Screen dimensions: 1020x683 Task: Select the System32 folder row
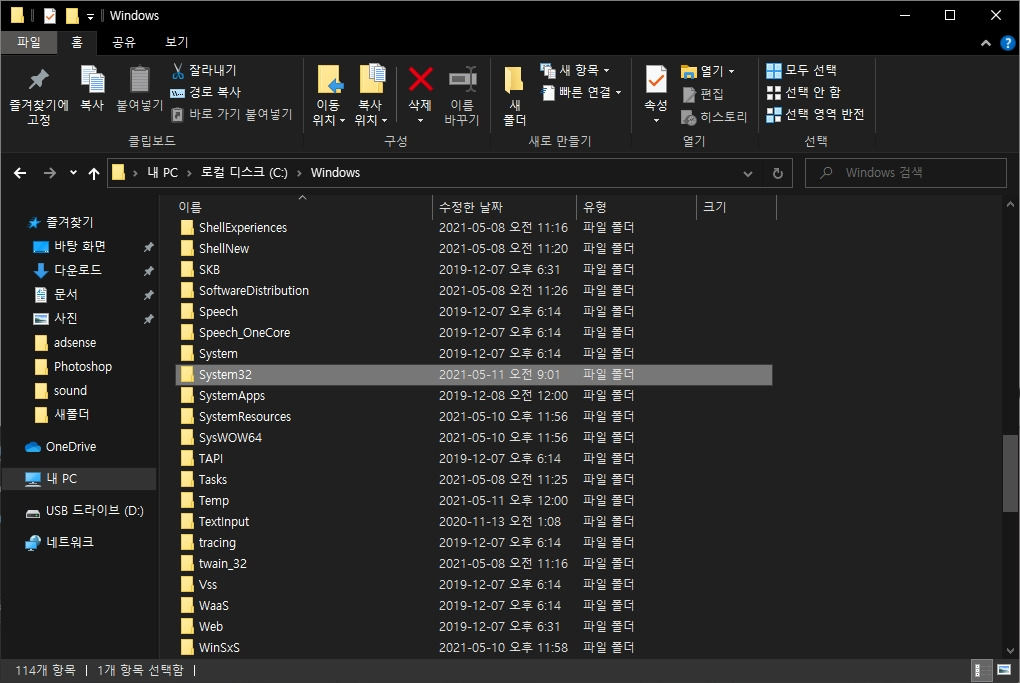point(474,375)
